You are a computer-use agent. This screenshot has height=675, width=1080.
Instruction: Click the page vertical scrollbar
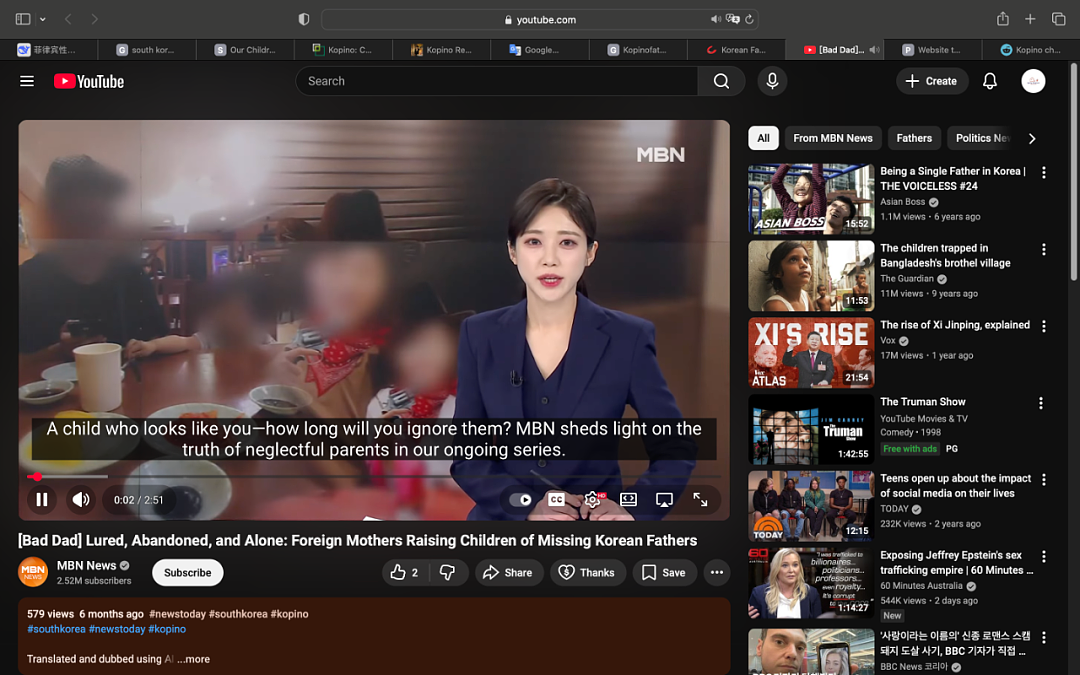point(1073,172)
